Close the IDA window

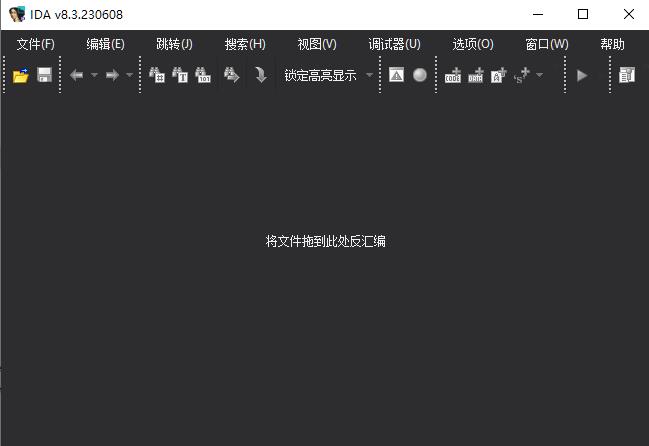point(628,14)
